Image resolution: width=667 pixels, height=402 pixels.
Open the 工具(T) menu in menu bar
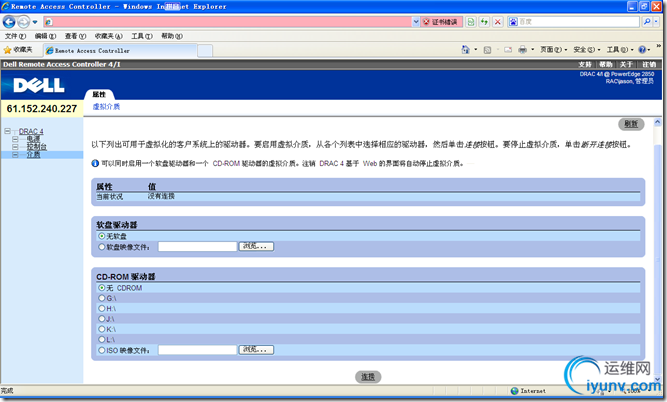tap(142, 36)
